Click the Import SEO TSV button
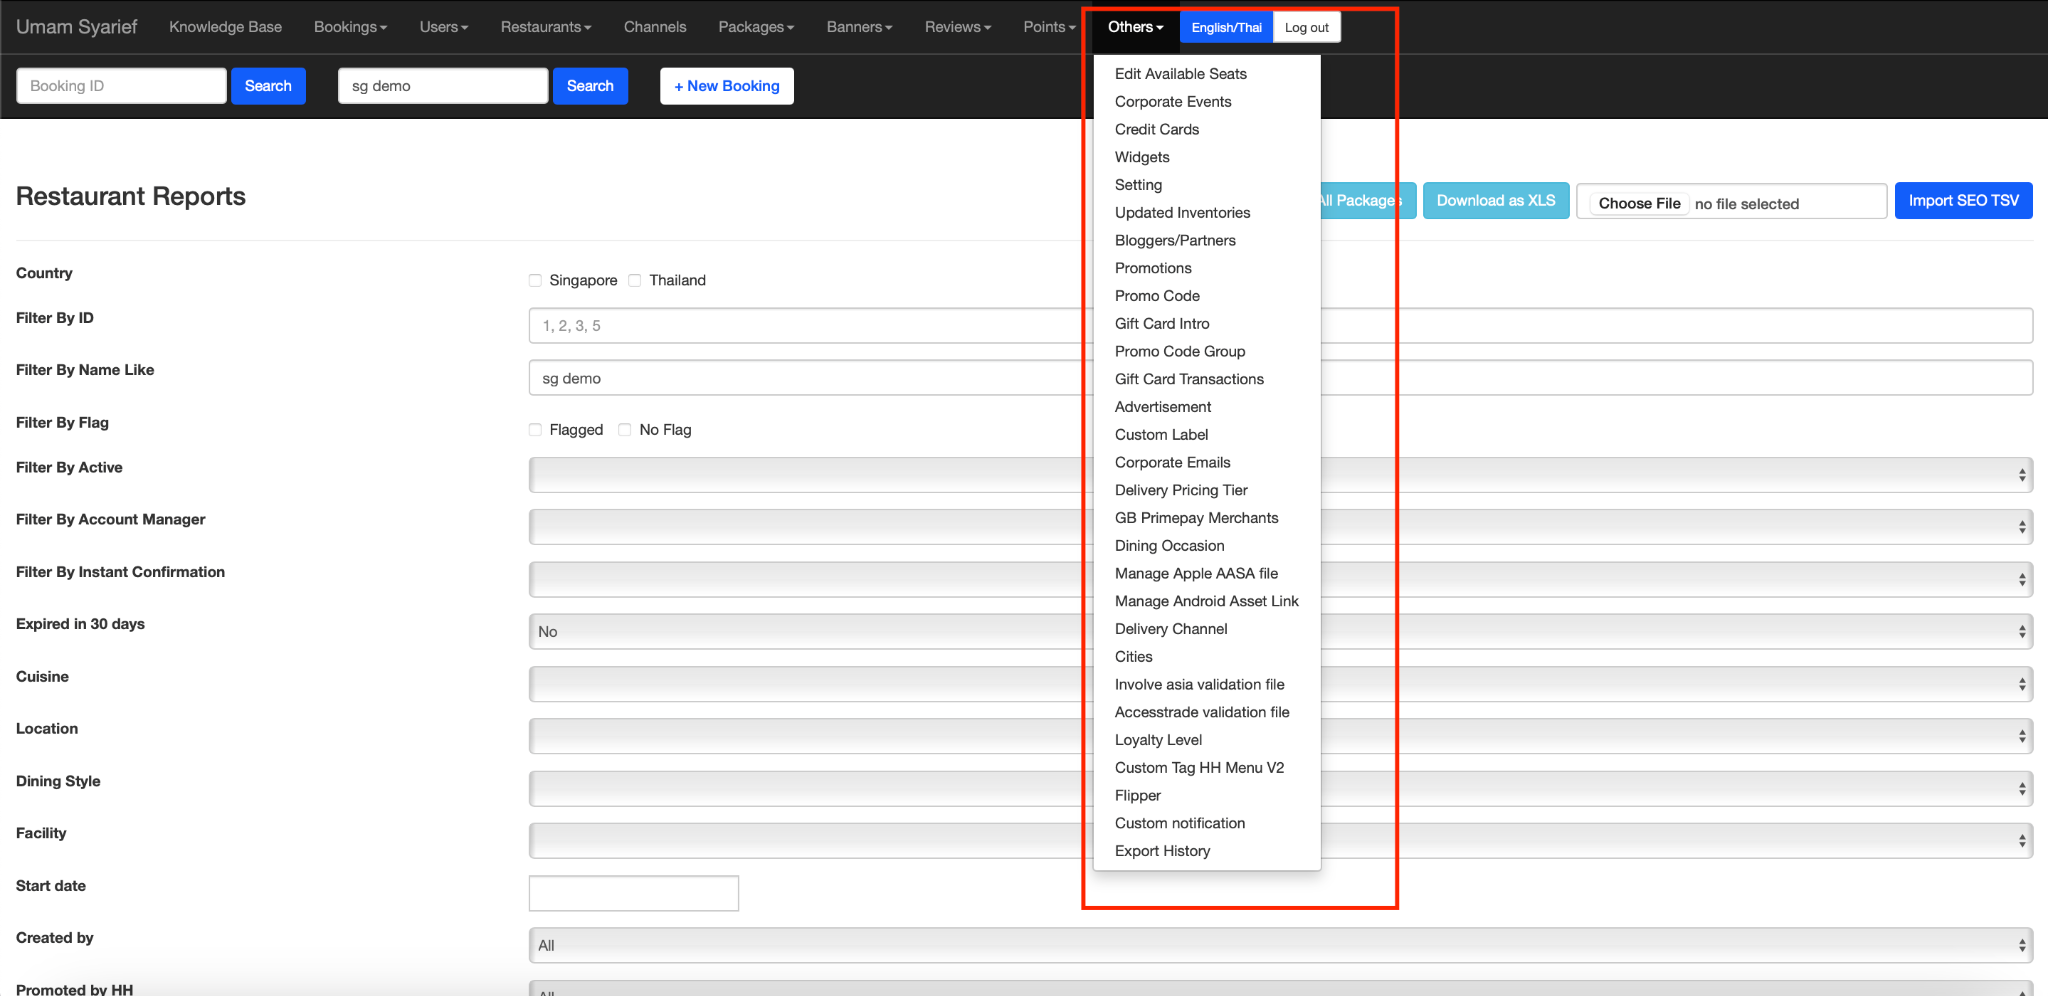 tap(1963, 201)
